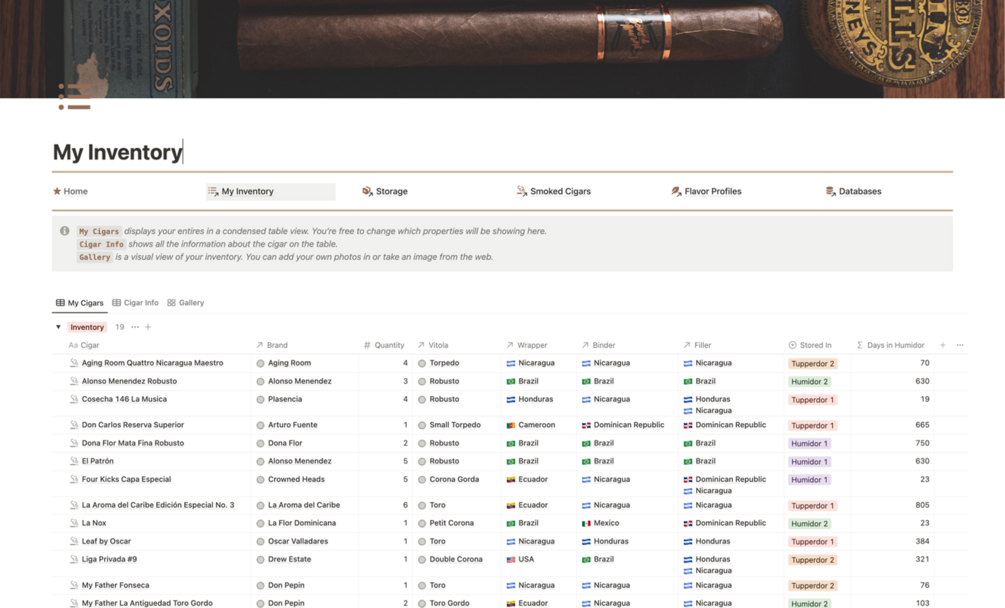Click the info icon in callout

click(x=65, y=231)
